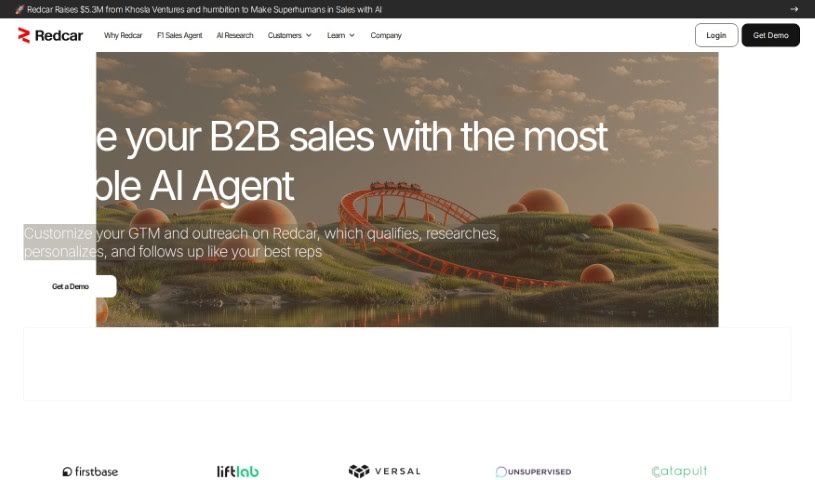Expand the Customers dropdown menu
Viewport: 815px width, 480px height.
[290, 35]
